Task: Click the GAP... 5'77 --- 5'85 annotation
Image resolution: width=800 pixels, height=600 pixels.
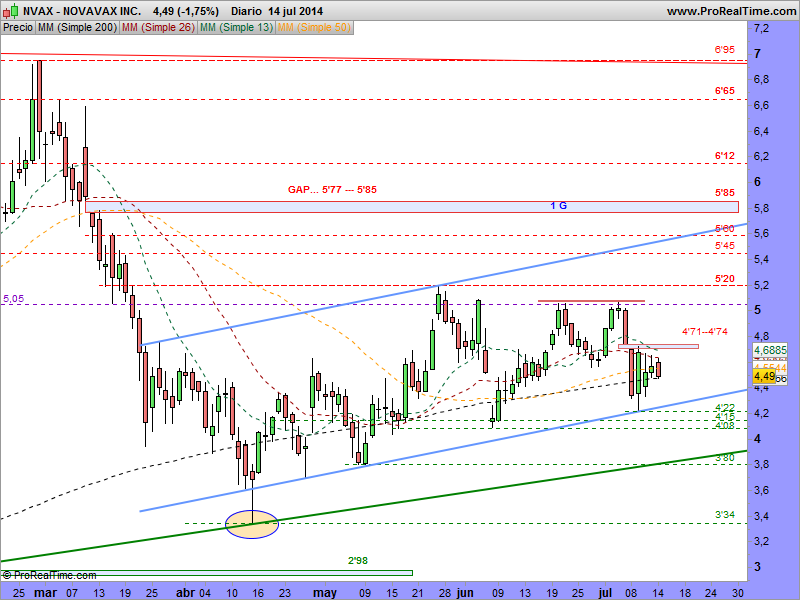Action: pos(332,190)
